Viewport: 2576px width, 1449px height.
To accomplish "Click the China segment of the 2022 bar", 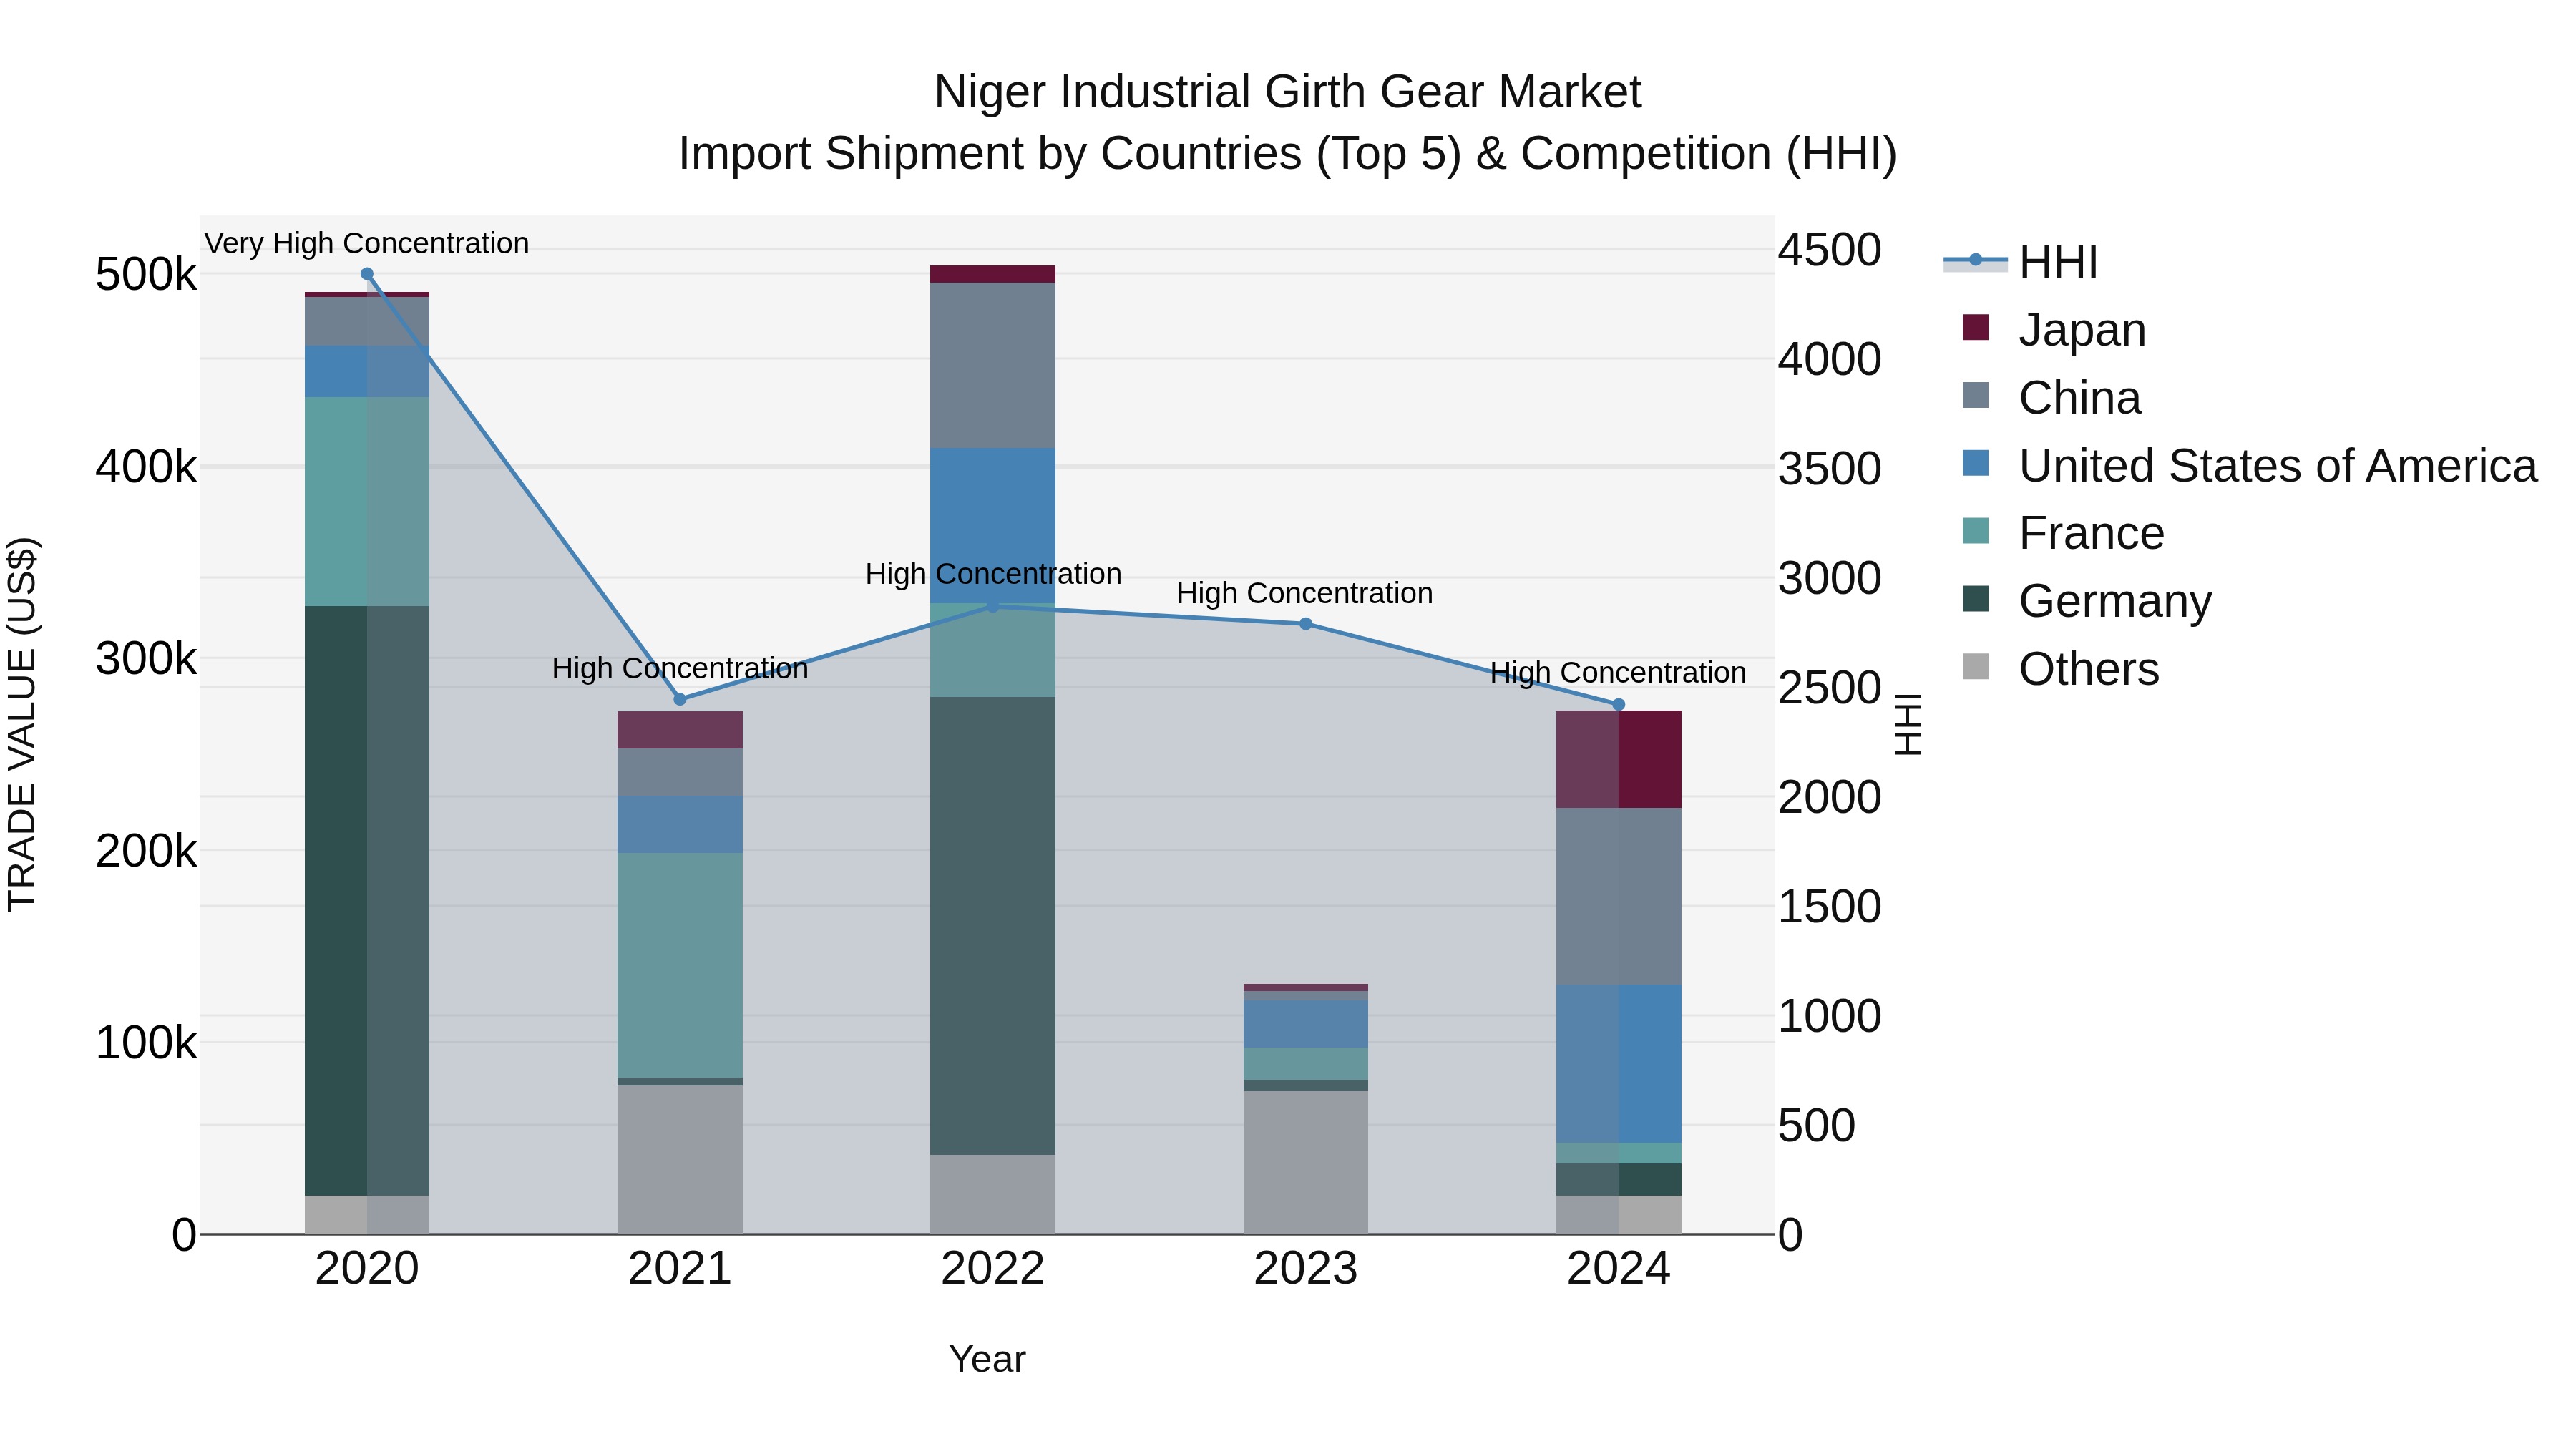I will (x=993, y=365).
